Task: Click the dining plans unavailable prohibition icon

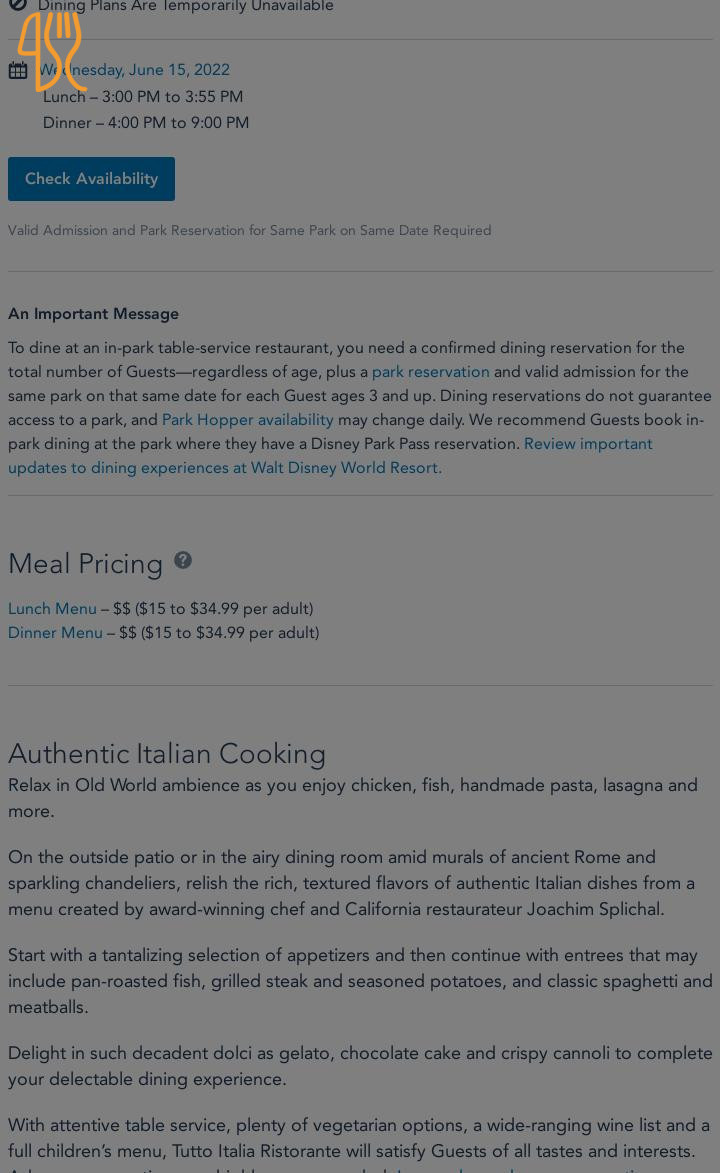Action: (18, 6)
